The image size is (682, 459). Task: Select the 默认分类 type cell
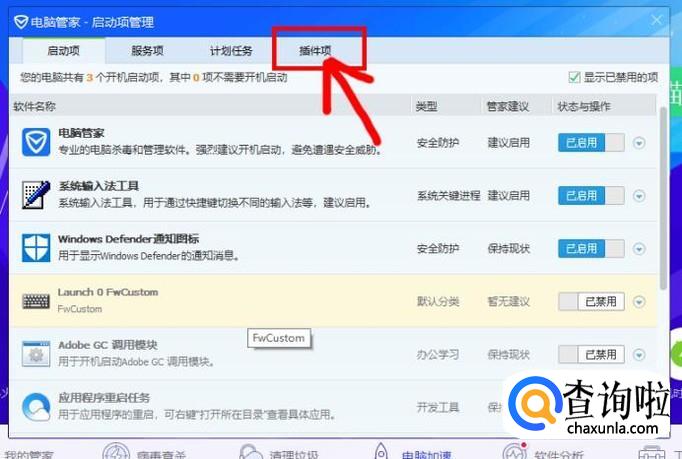pos(438,302)
